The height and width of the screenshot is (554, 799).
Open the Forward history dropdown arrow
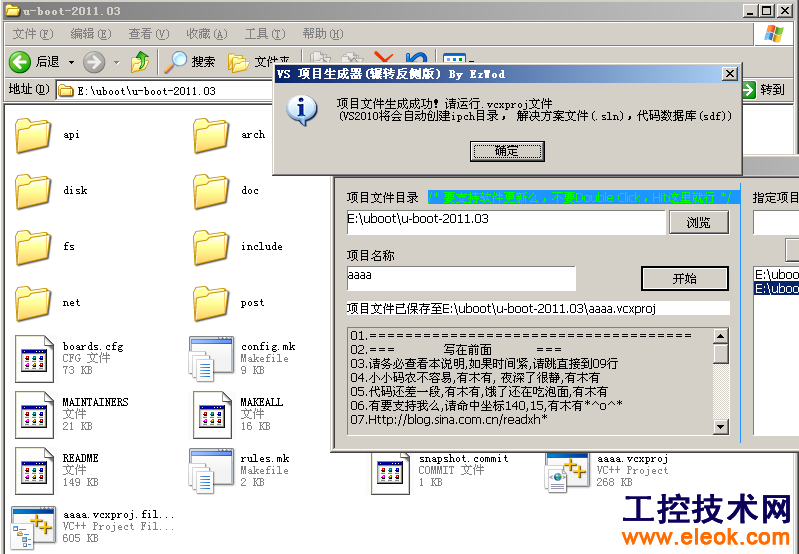pyautogui.click(x=117, y=62)
